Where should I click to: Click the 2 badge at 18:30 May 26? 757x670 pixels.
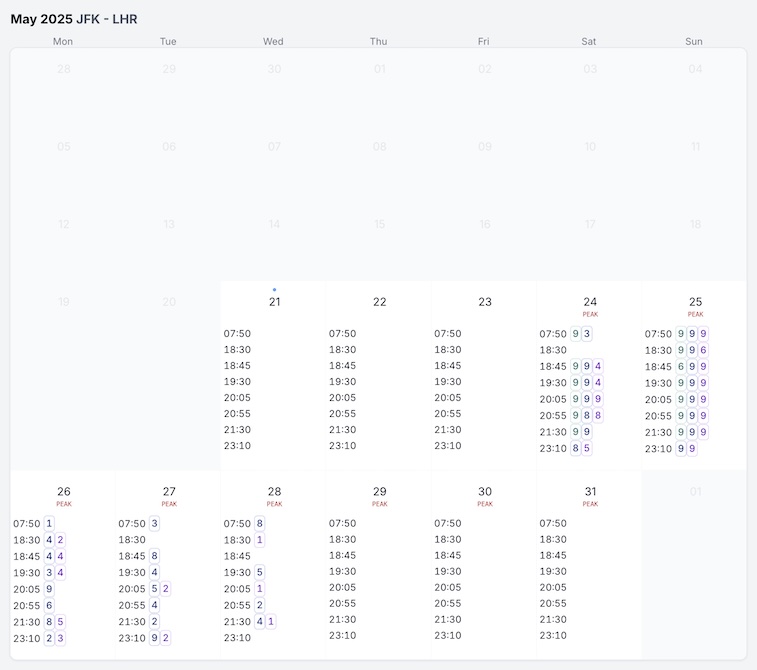[x=60, y=540]
